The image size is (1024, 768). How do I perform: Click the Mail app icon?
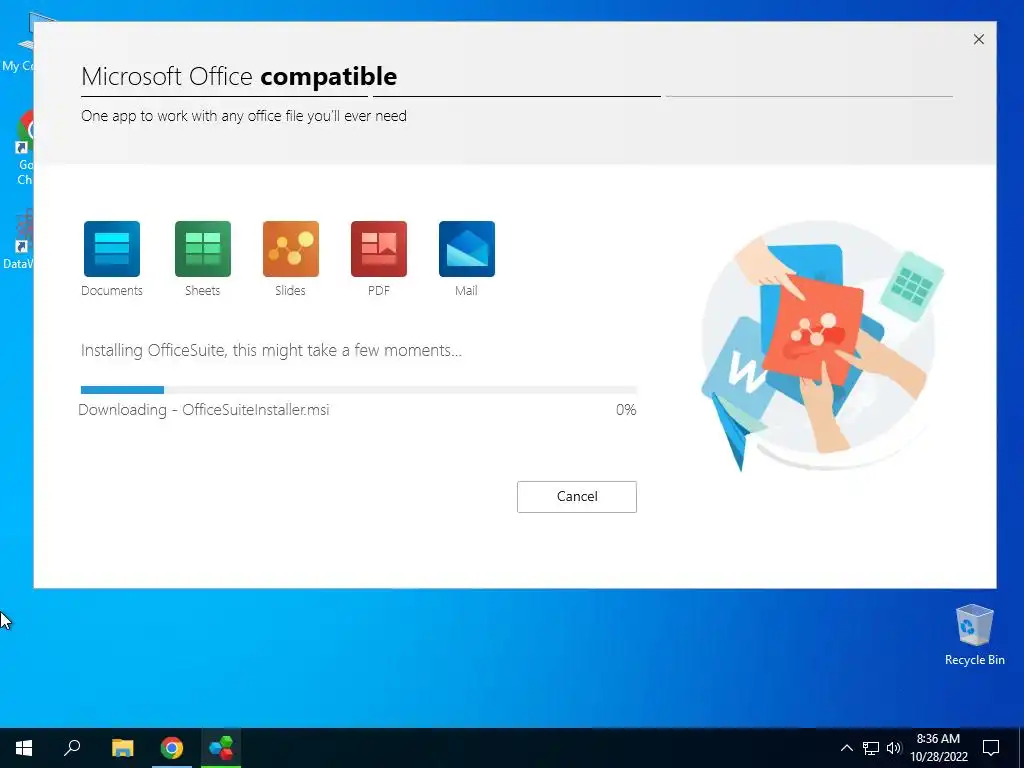[467, 249]
